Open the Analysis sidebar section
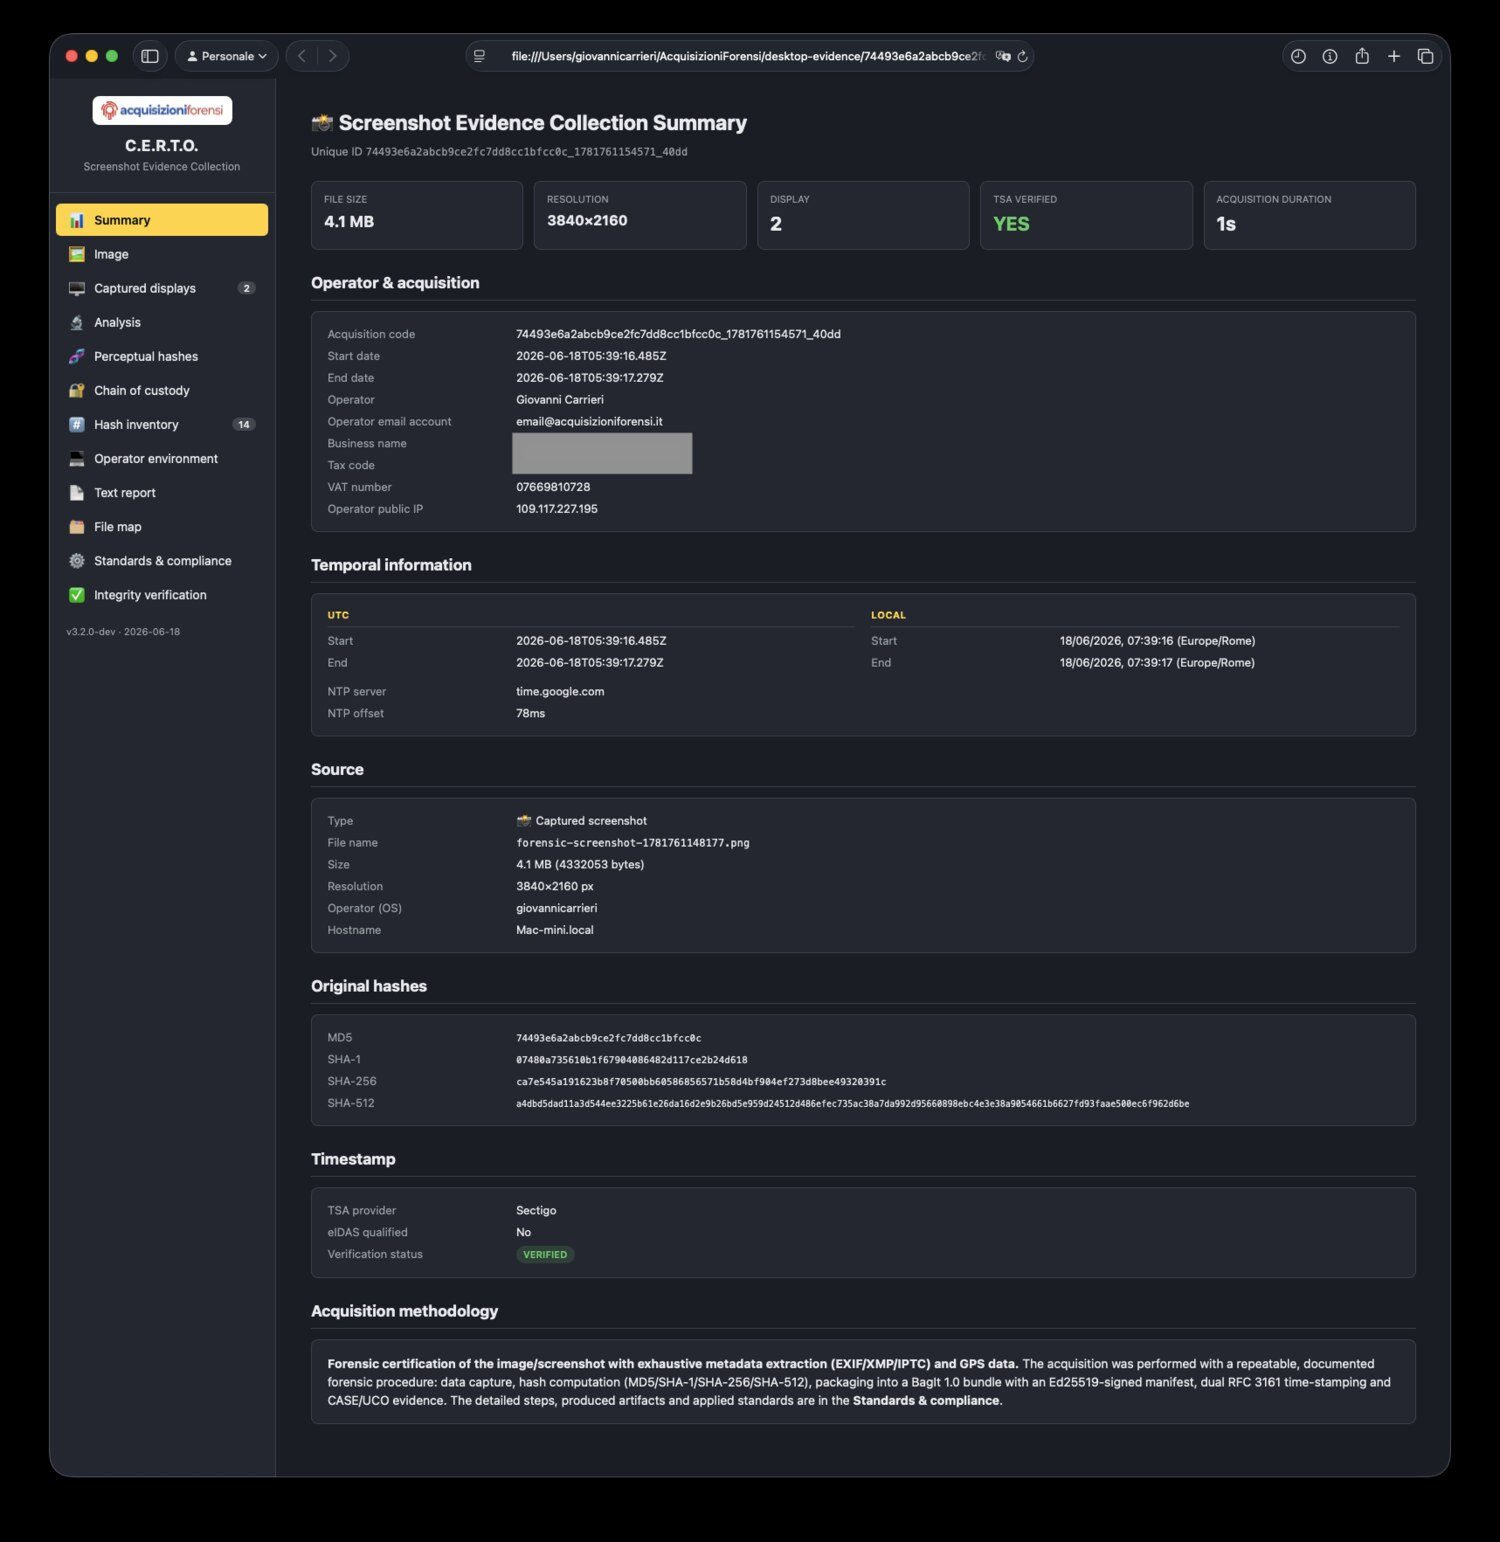1500x1542 pixels. [x=162, y=322]
